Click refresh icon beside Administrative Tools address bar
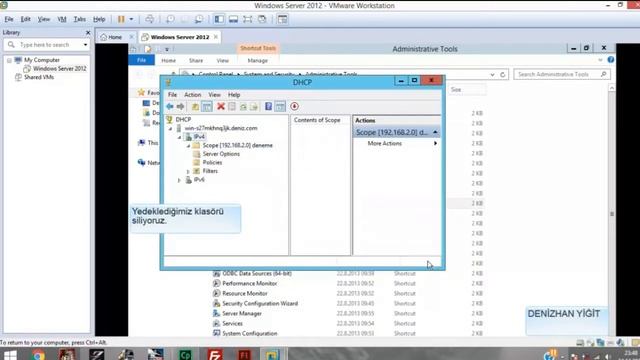This screenshot has height=360, width=640. point(502,75)
